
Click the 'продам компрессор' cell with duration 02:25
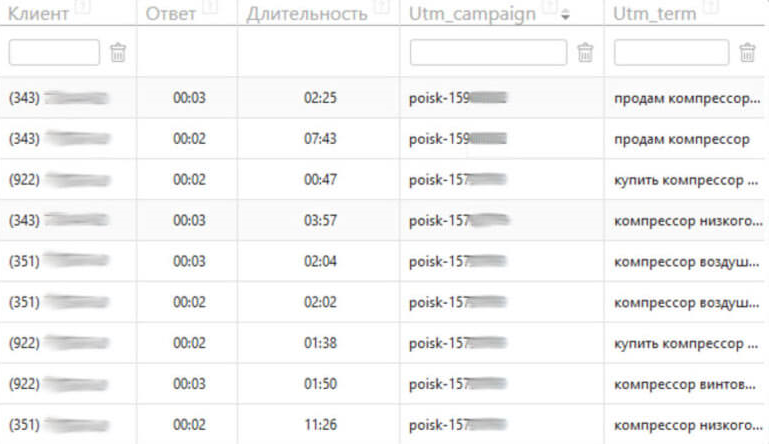pos(685,98)
